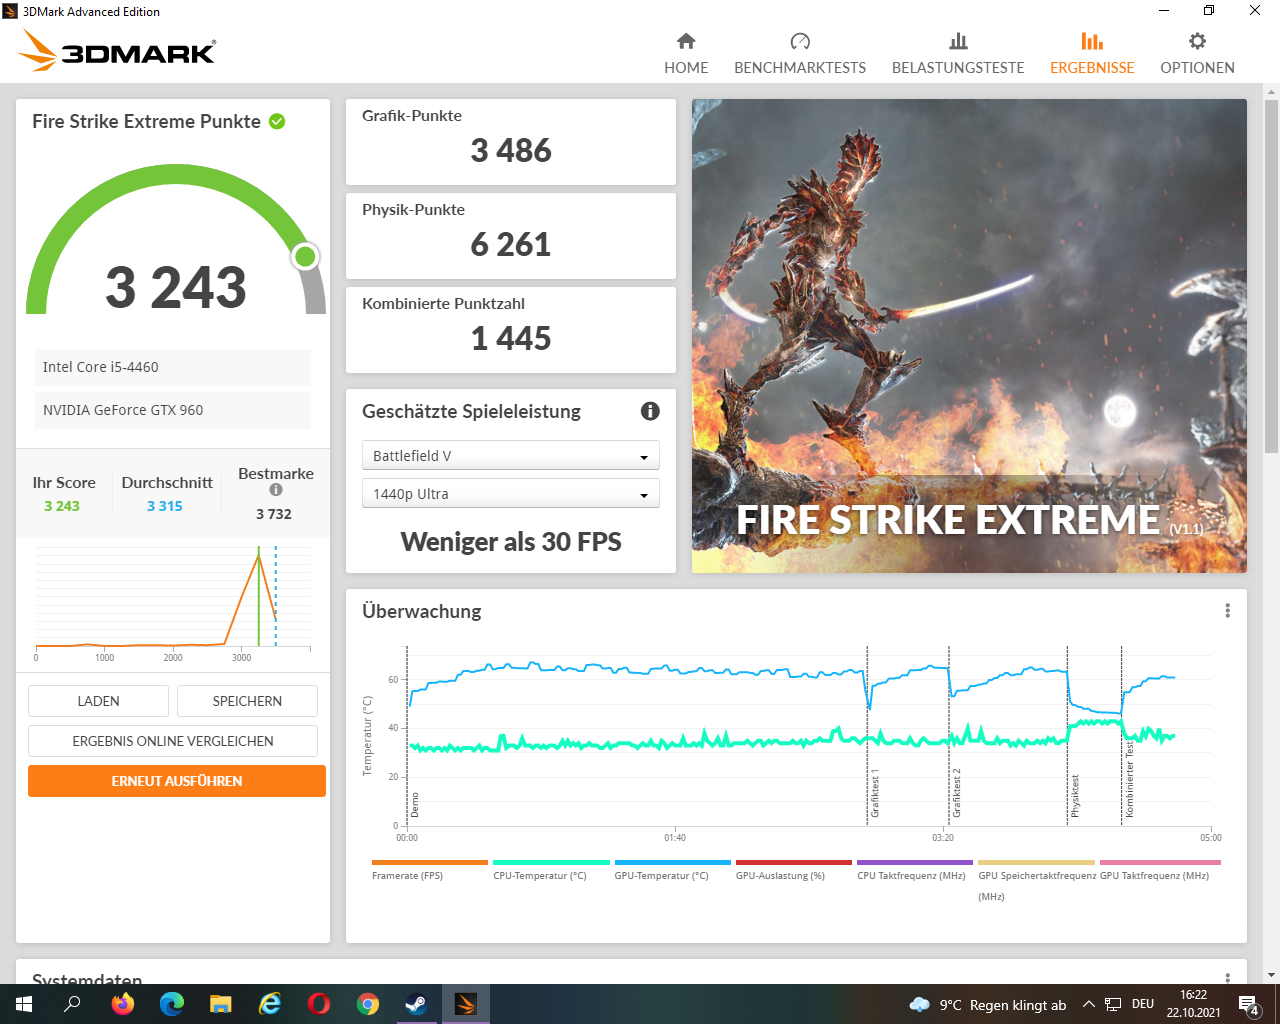This screenshot has height=1024, width=1280.
Task: Toggle GPU-Temperatur (°C) legend series
Action: (672, 870)
